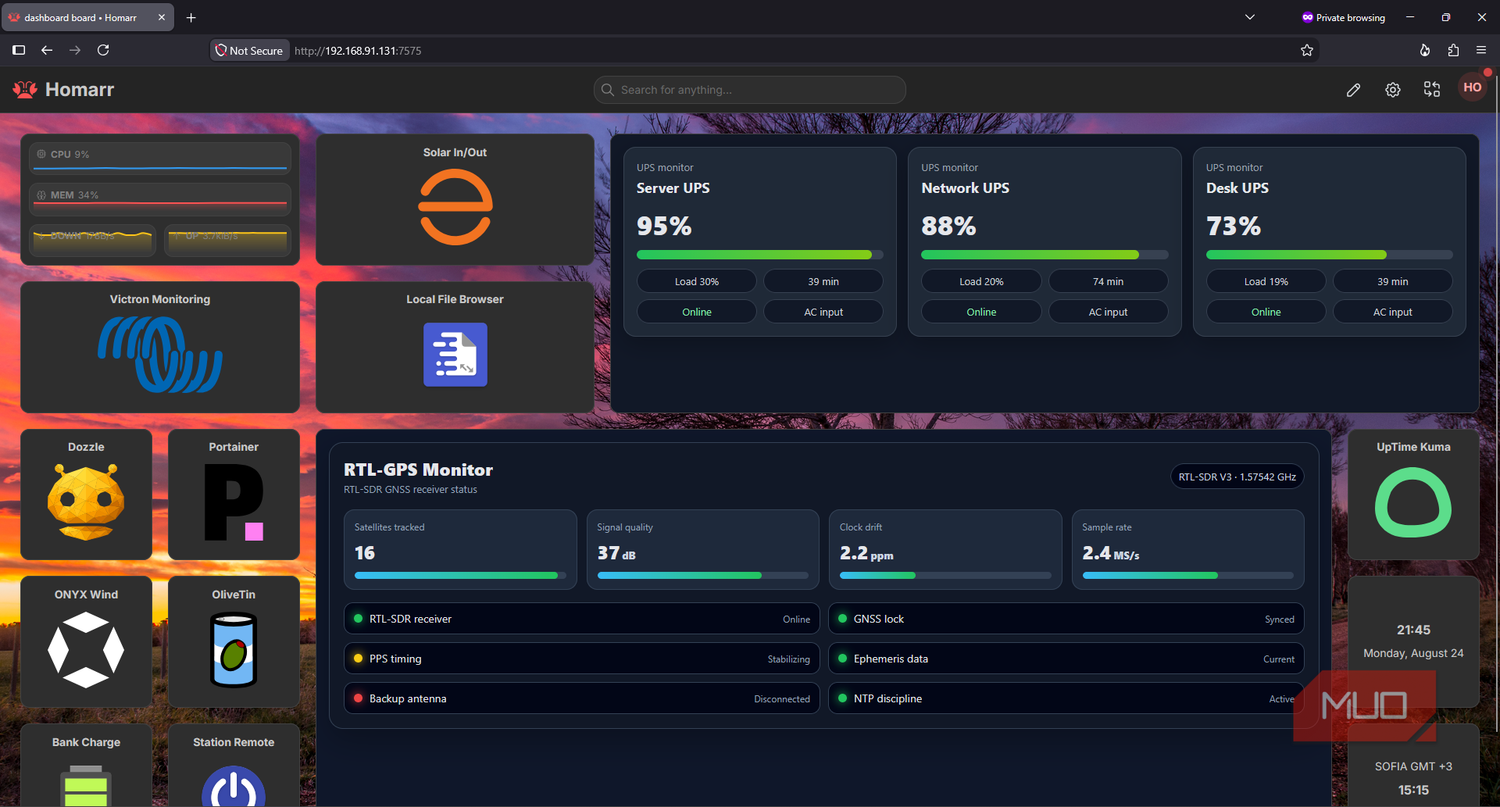Click the MEM usage graph
Viewport: 1500px width, 807px height.
(x=160, y=199)
